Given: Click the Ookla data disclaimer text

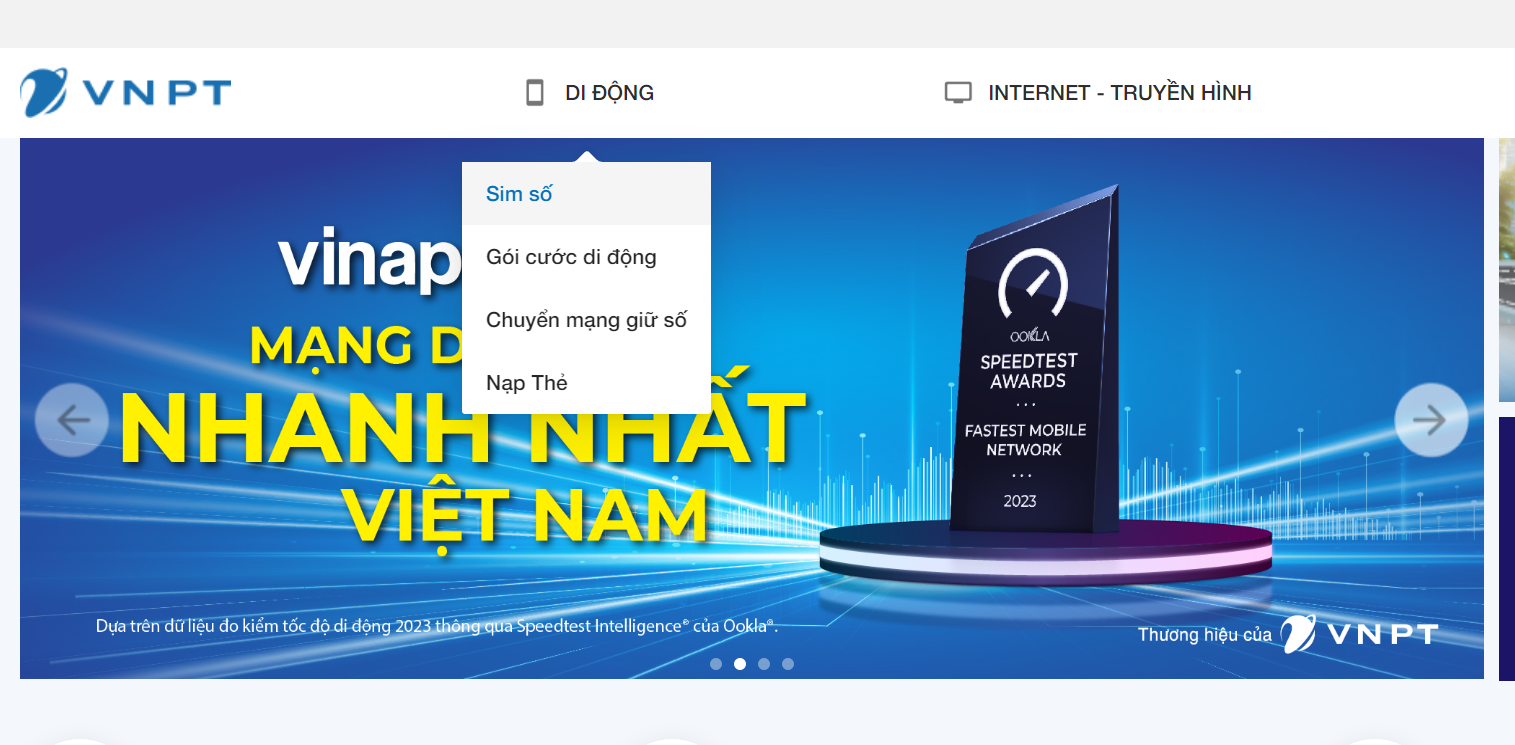Looking at the screenshot, I should pyautogui.click(x=437, y=627).
